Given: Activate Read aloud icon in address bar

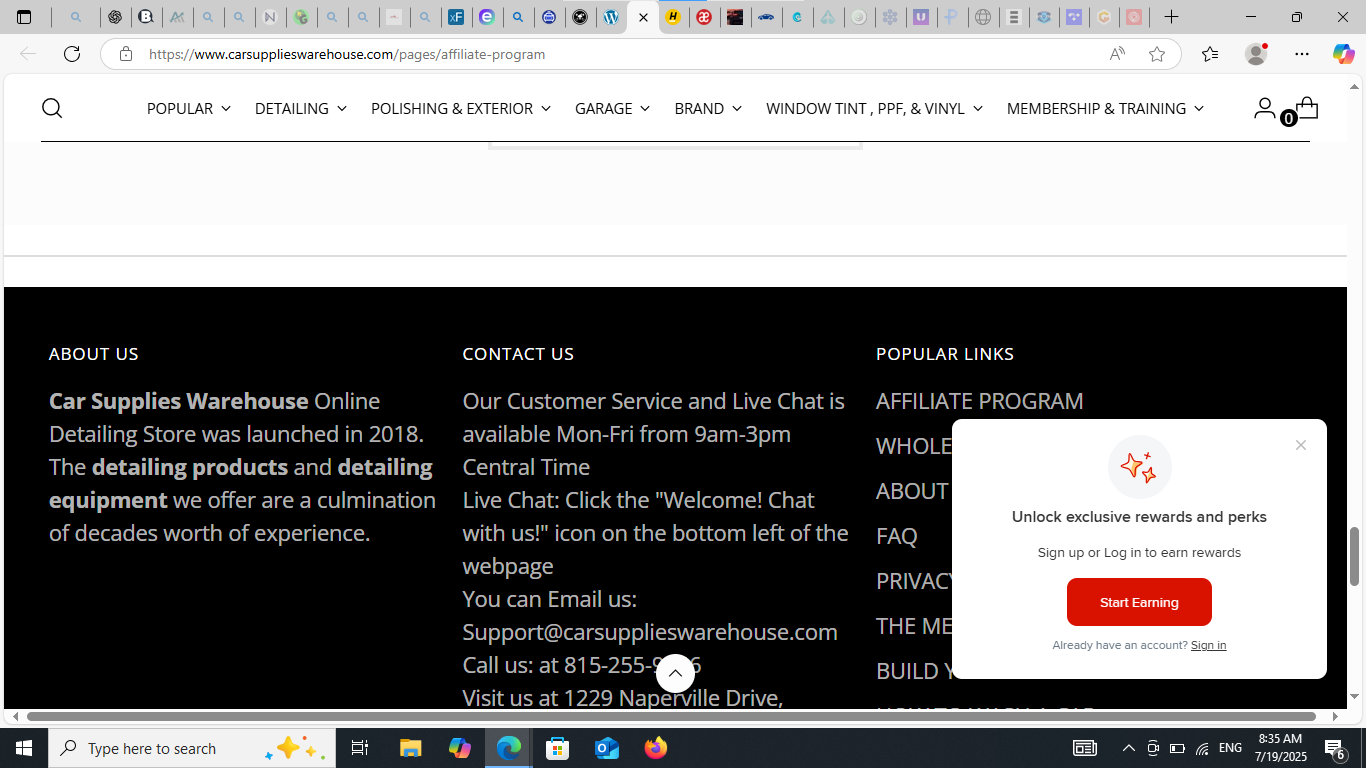Looking at the screenshot, I should pos(1117,54).
